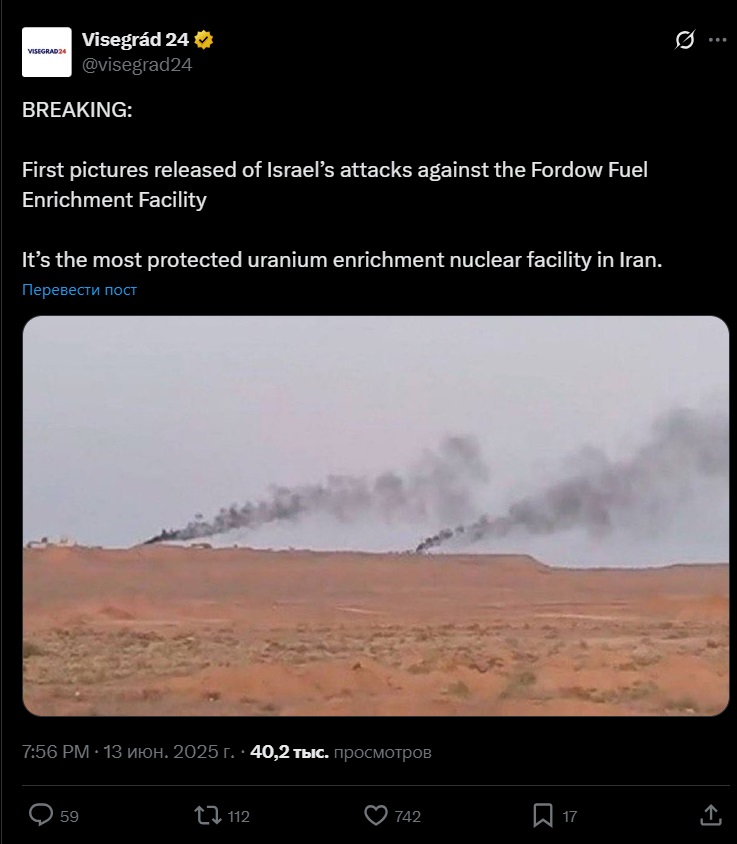
Task: Click the post text about Fordow
Action: tap(342, 185)
